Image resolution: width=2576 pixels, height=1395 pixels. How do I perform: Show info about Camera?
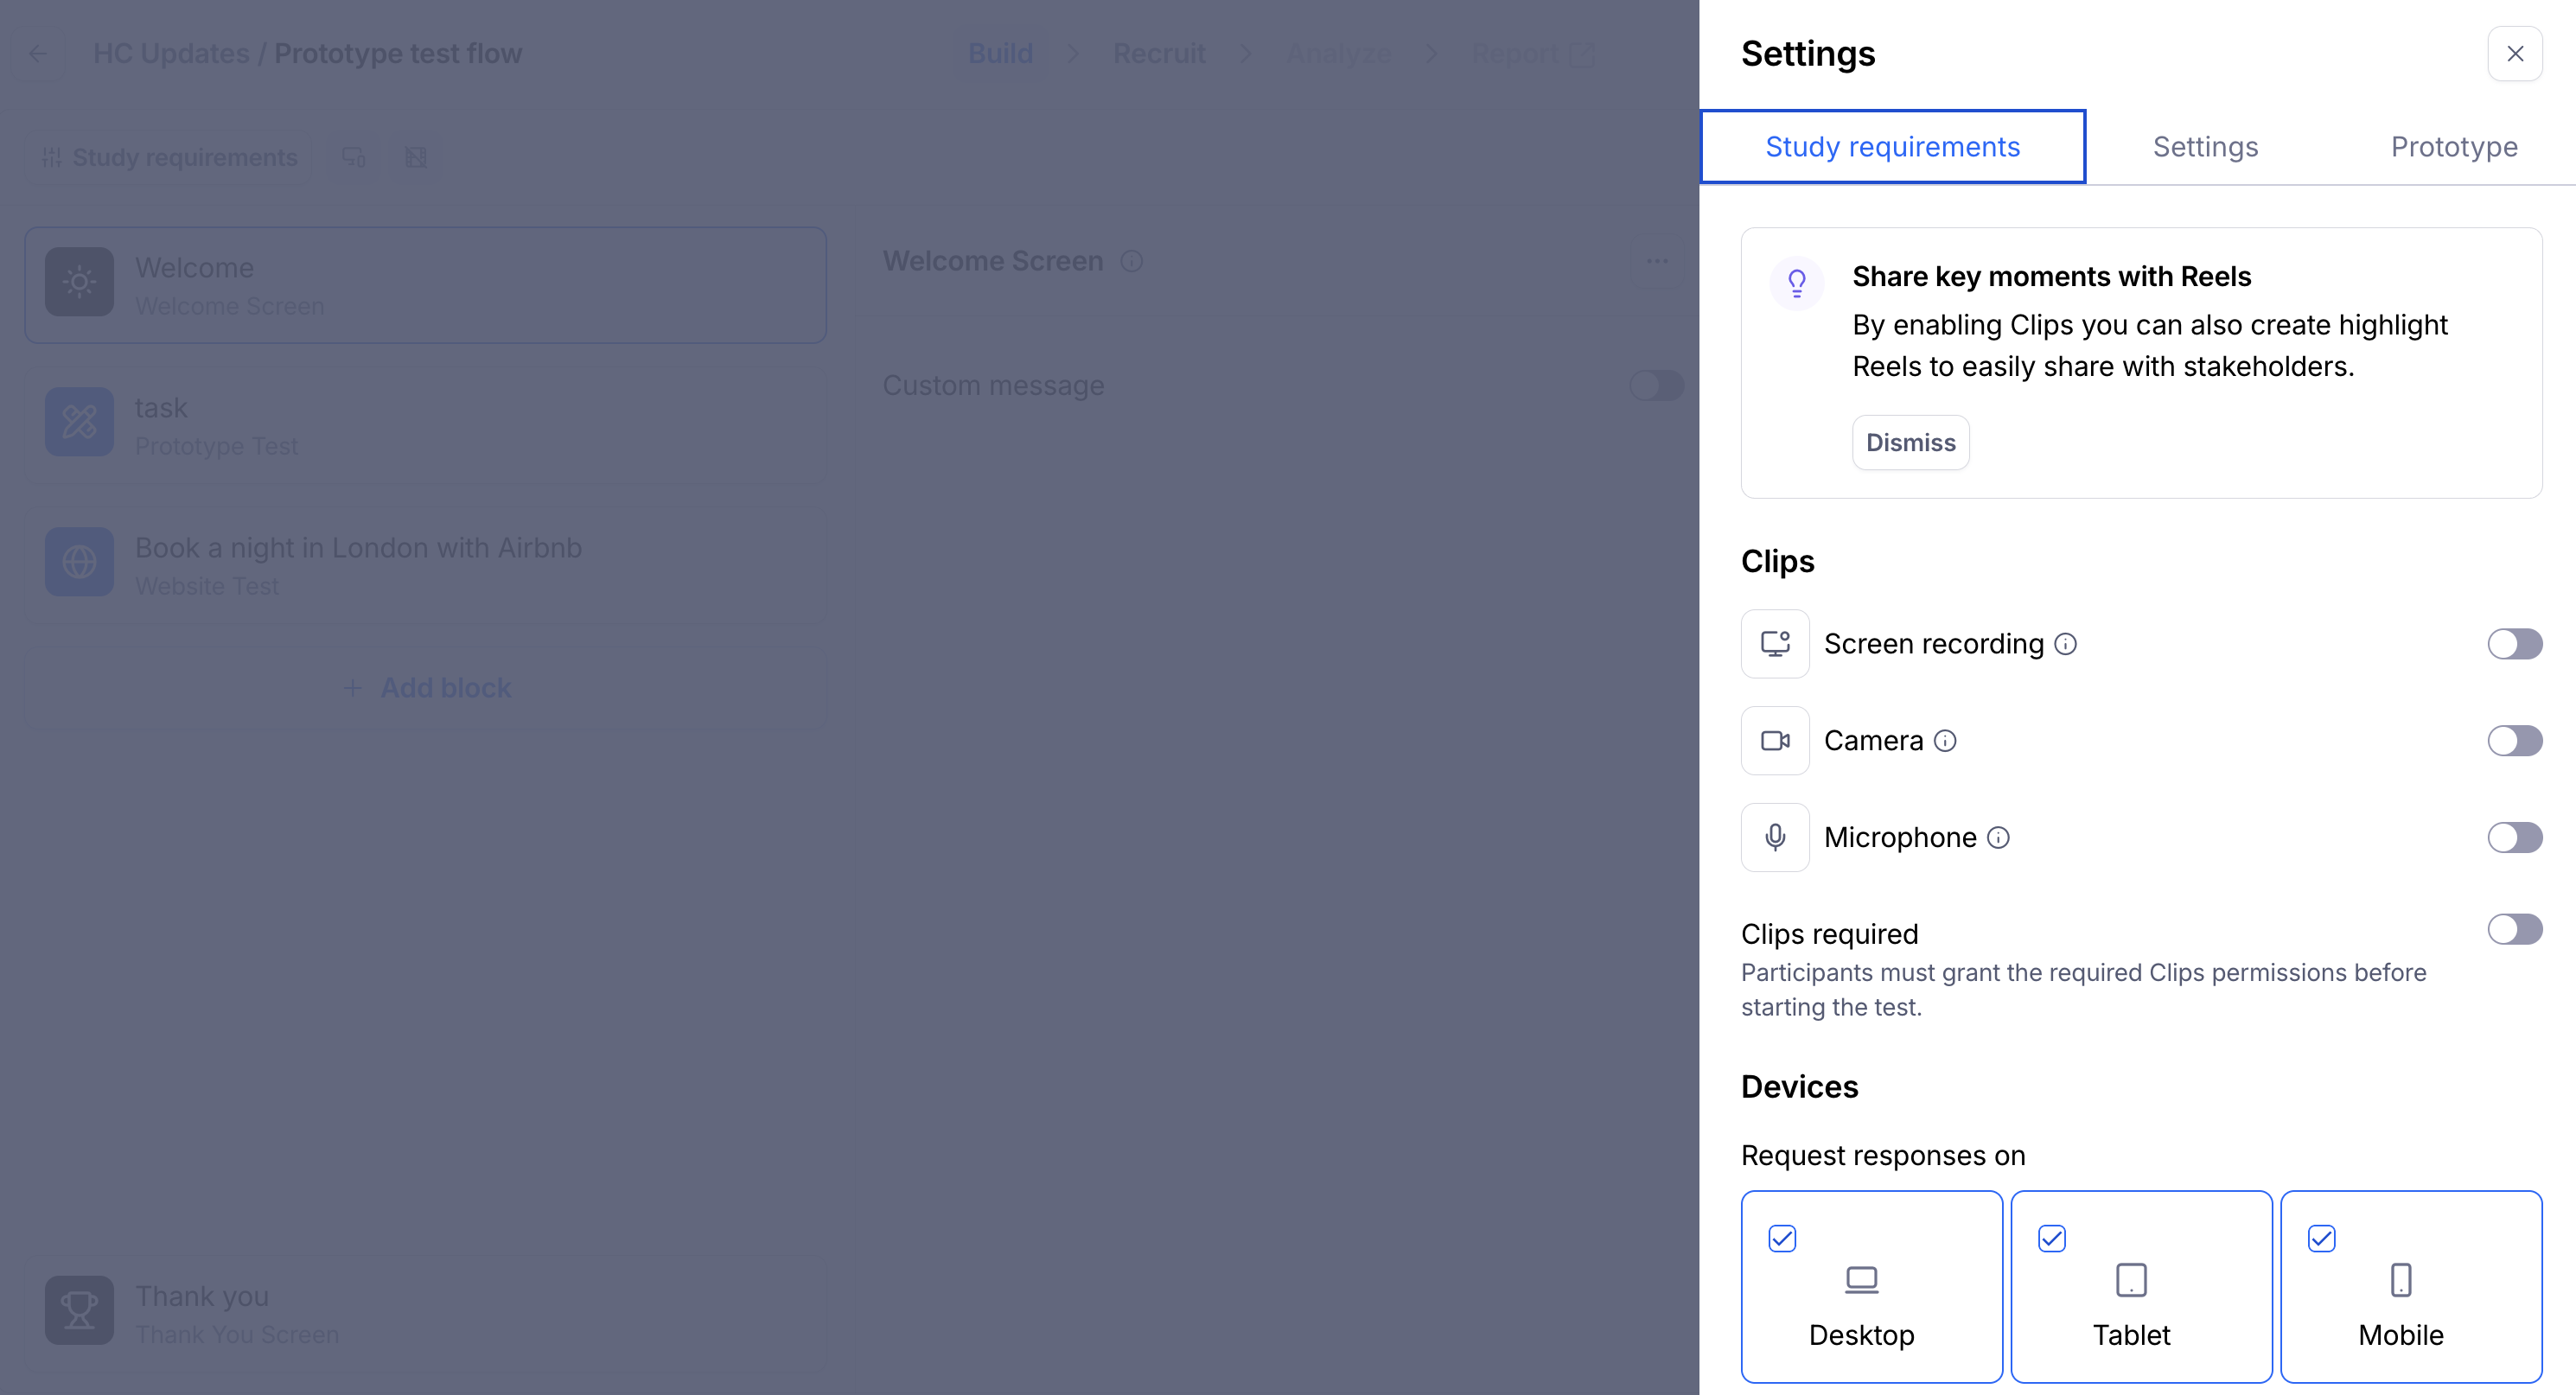click(1945, 741)
